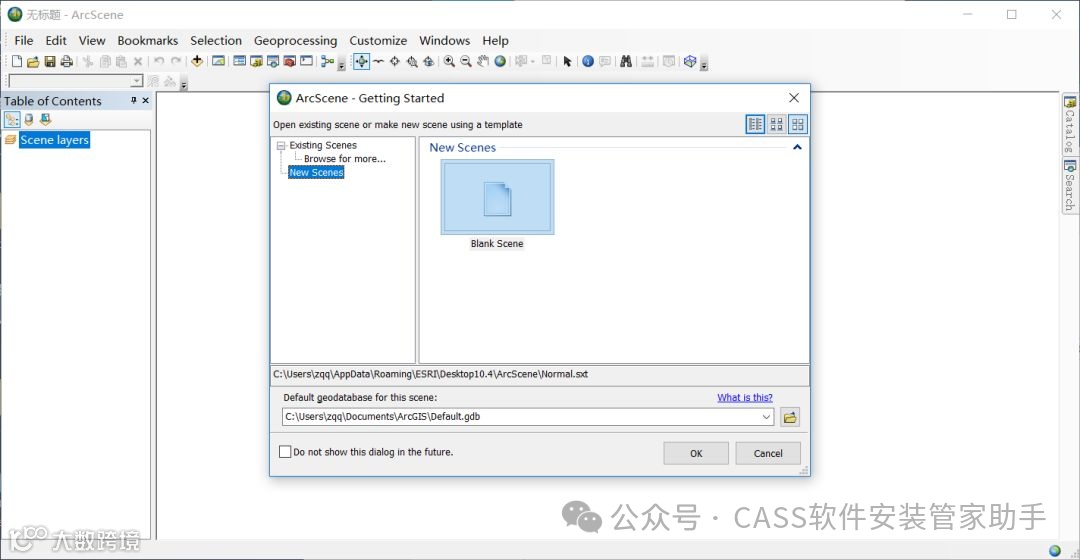Screen dimensions: 1080x560
Task: Collapse the New Scenes section chevron
Action: pyautogui.click(x=797, y=147)
